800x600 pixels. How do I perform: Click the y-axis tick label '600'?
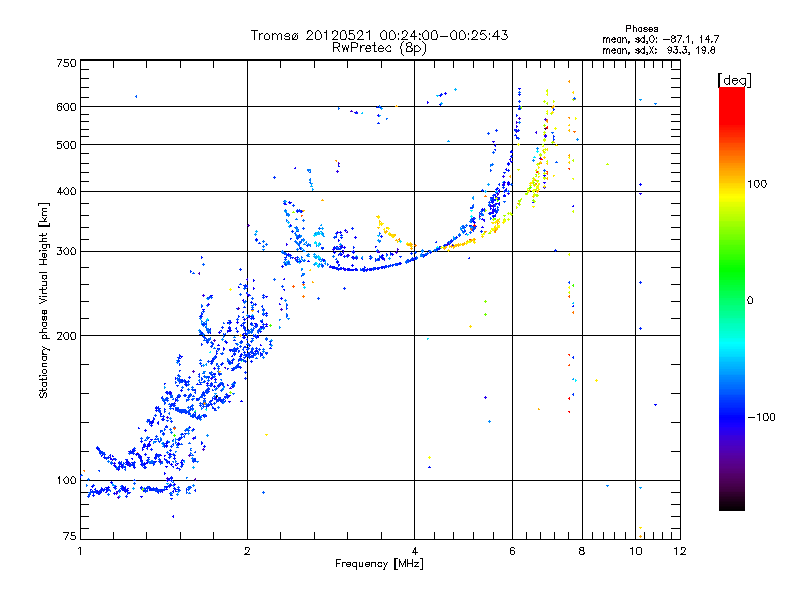(66, 107)
